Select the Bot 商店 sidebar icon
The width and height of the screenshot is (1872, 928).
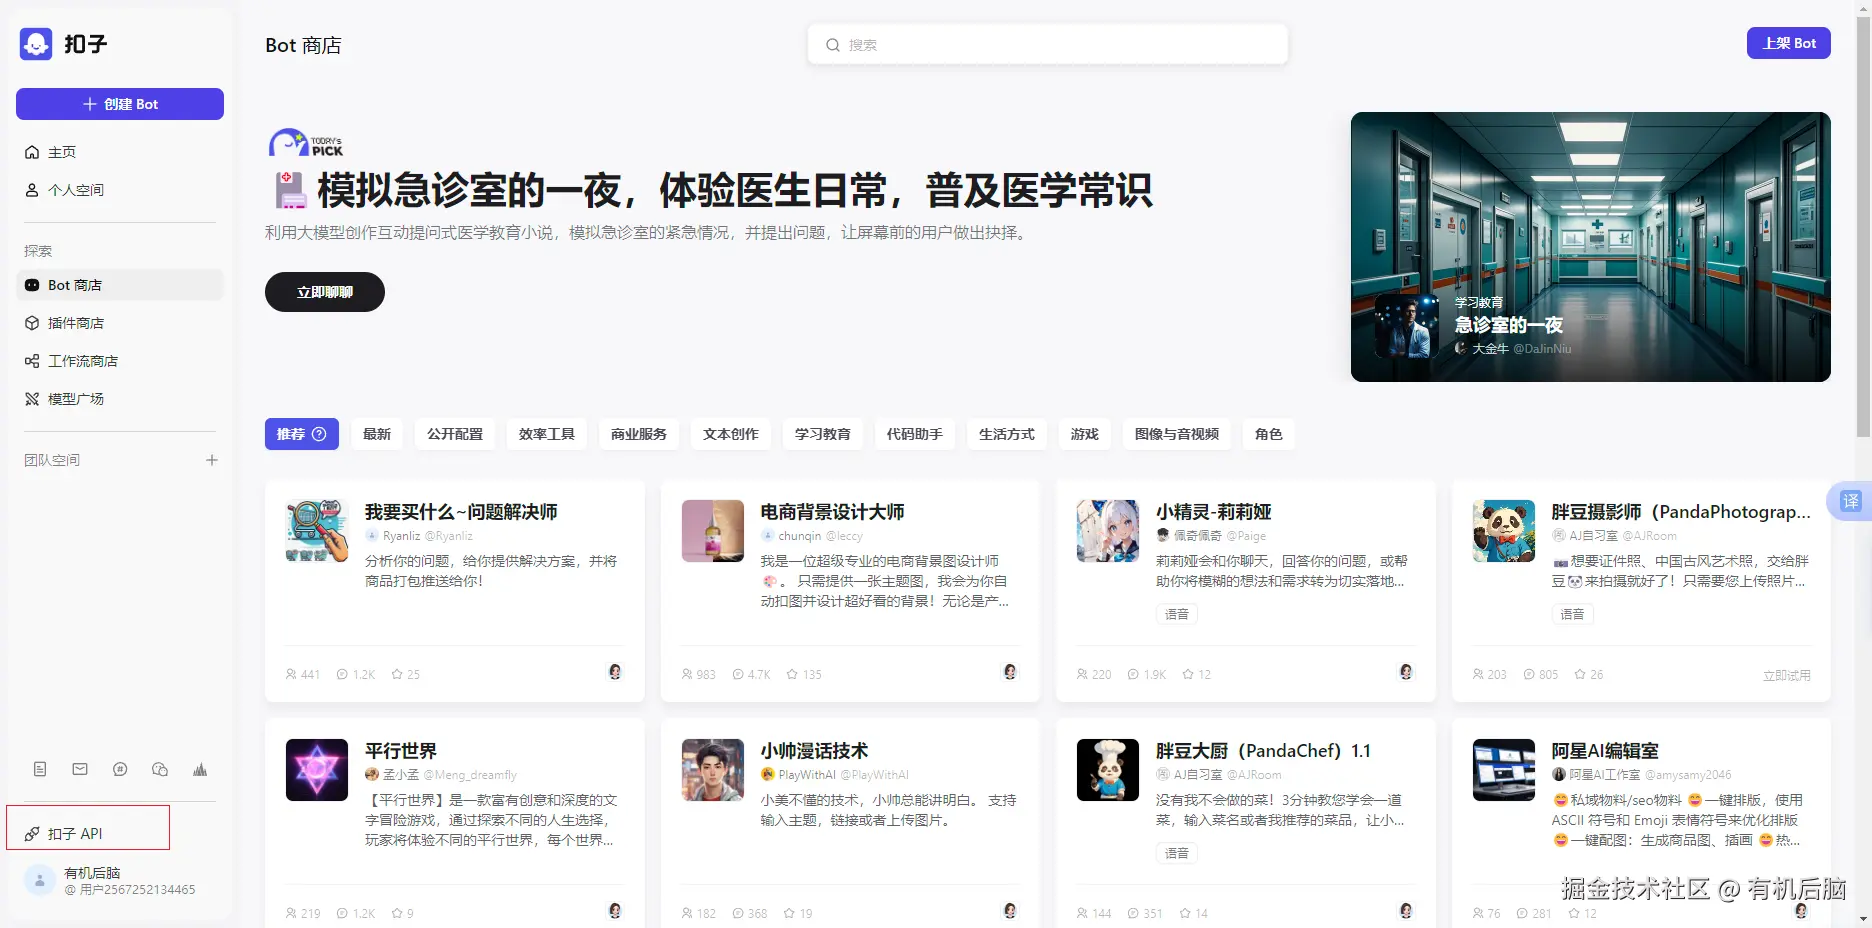coord(32,285)
